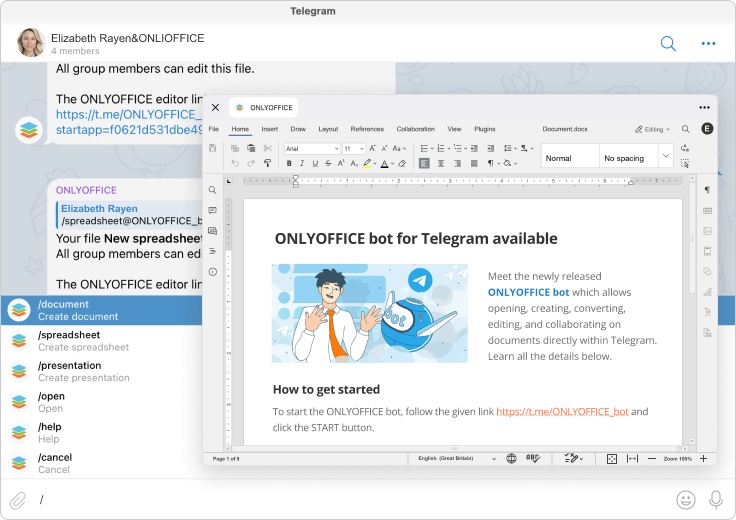This screenshot has width=736, height=520.
Task: Open the Editing mode dropdown
Action: 652,130
